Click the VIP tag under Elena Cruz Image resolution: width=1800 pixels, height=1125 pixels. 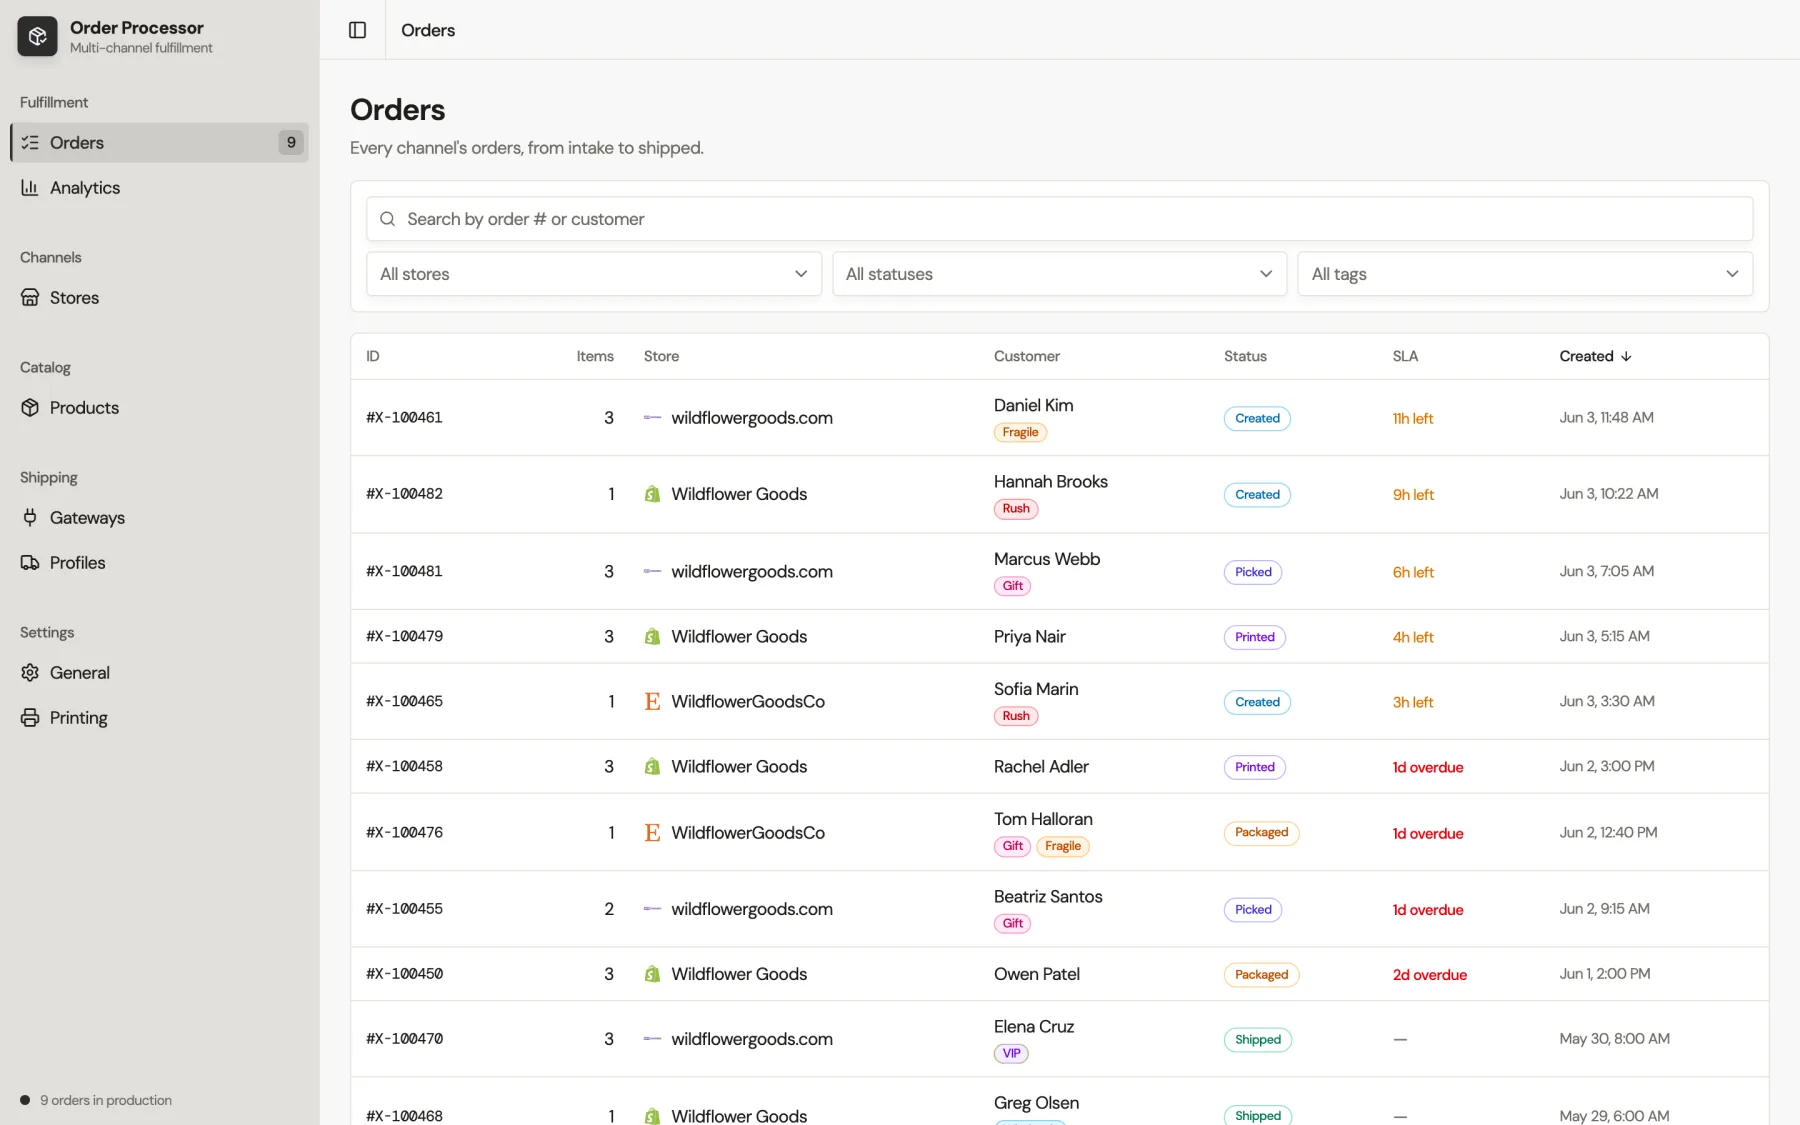point(1011,1054)
